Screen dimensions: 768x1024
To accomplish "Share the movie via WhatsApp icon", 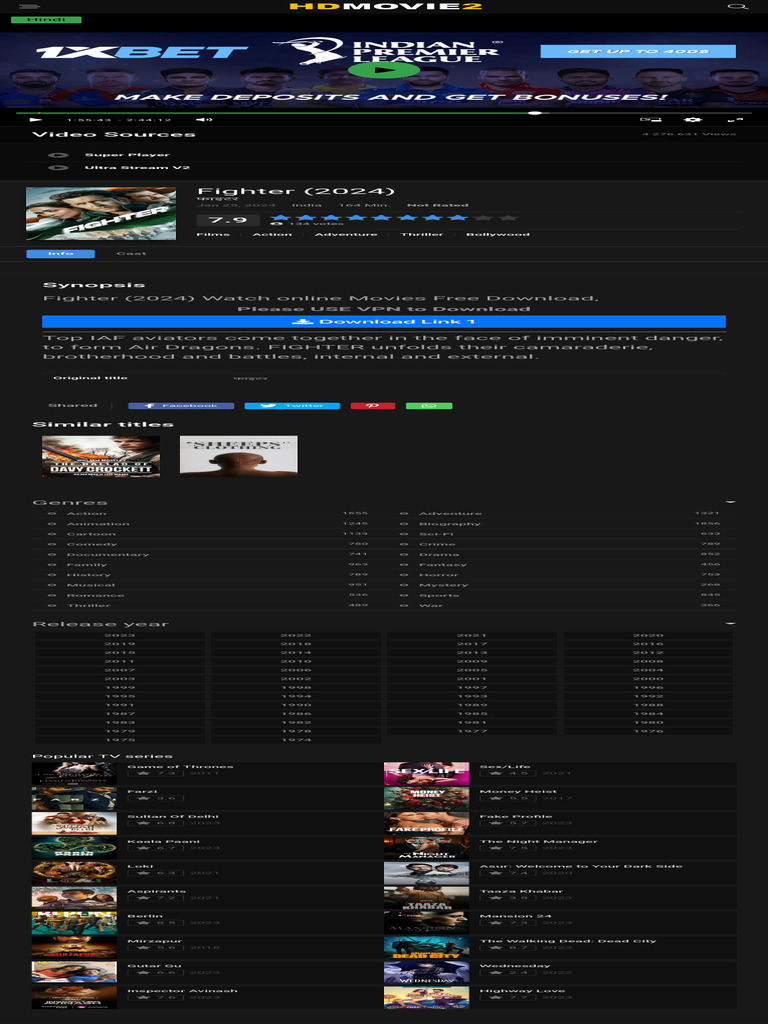I will click(429, 406).
